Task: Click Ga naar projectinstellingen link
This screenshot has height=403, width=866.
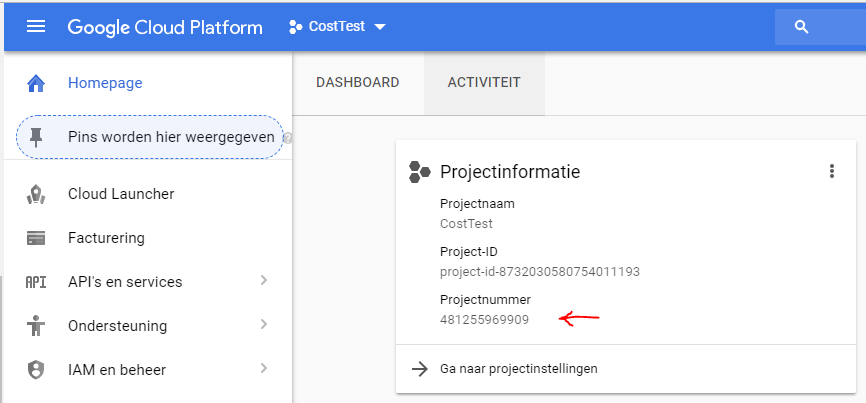Action: coord(518,368)
